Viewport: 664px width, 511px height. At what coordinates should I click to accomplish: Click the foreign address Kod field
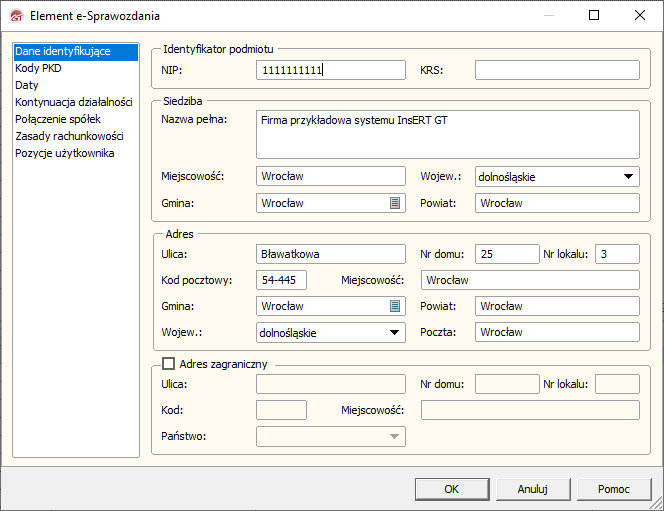tap(281, 410)
